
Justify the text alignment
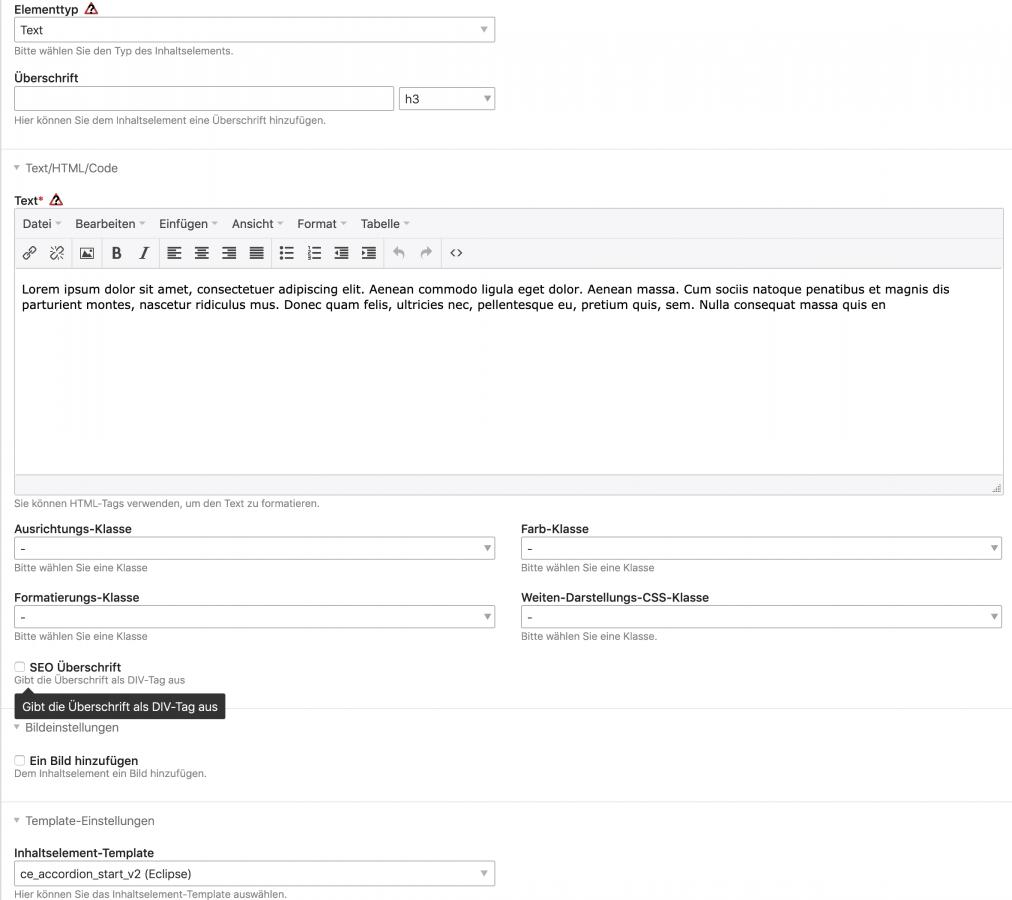point(257,253)
